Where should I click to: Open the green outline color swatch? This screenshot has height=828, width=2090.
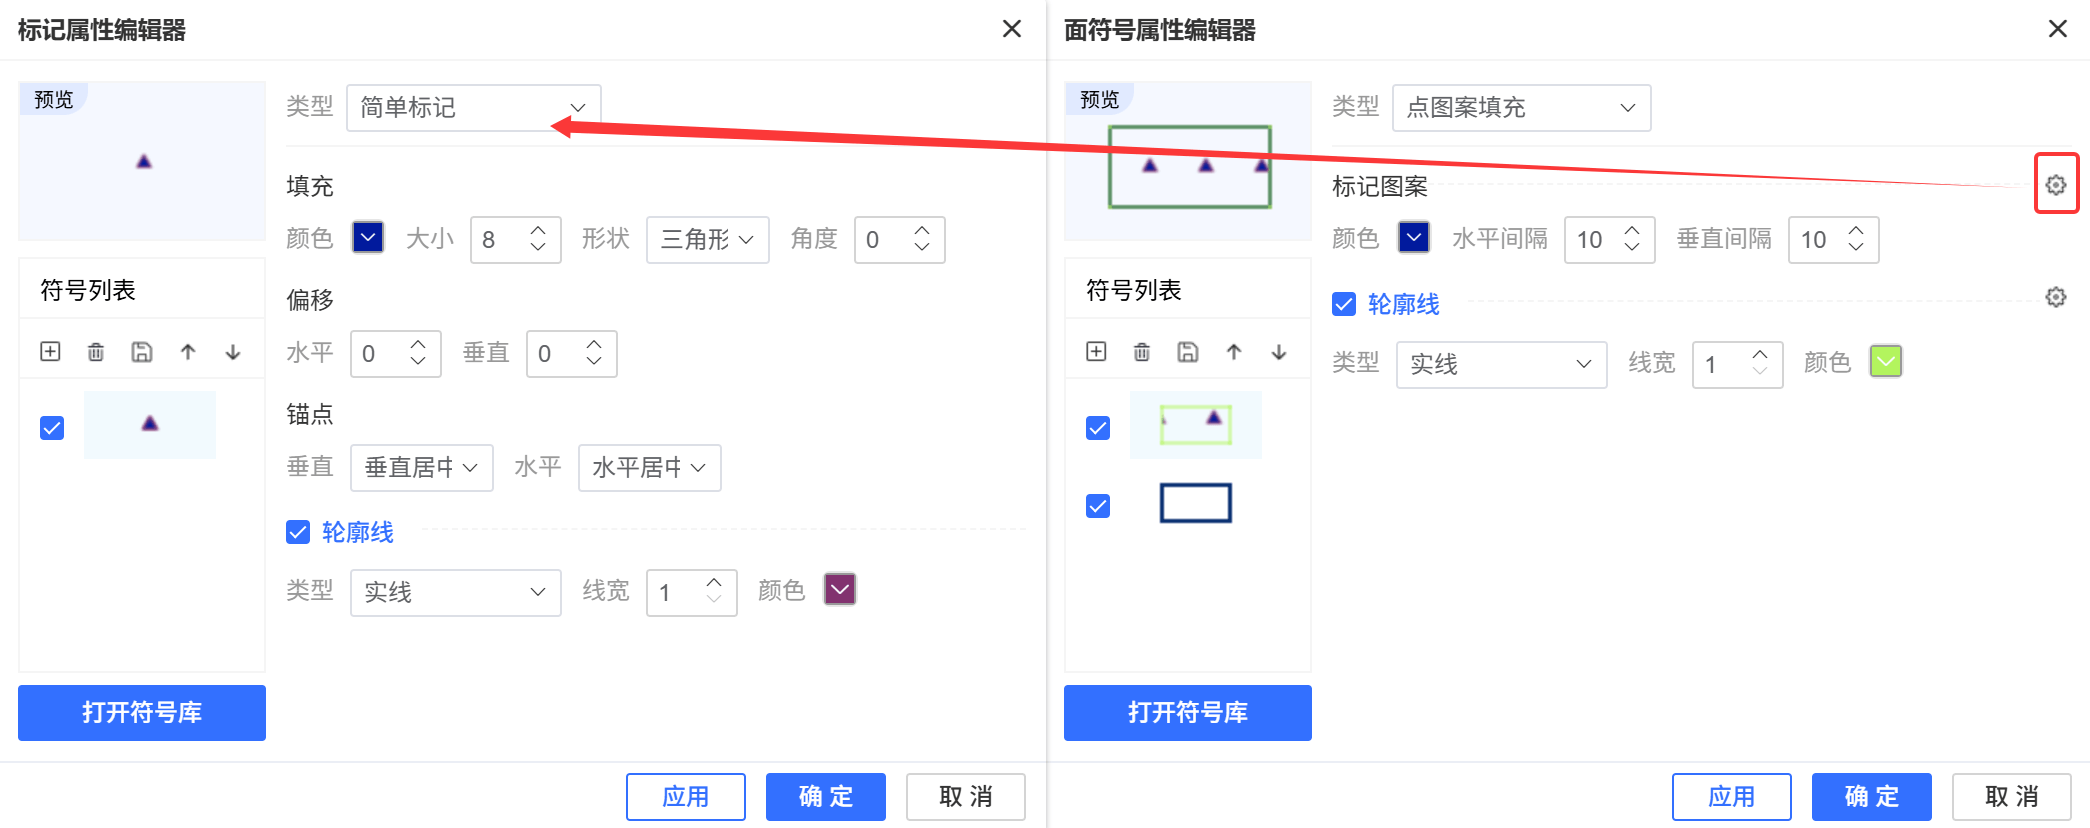(x=1885, y=362)
